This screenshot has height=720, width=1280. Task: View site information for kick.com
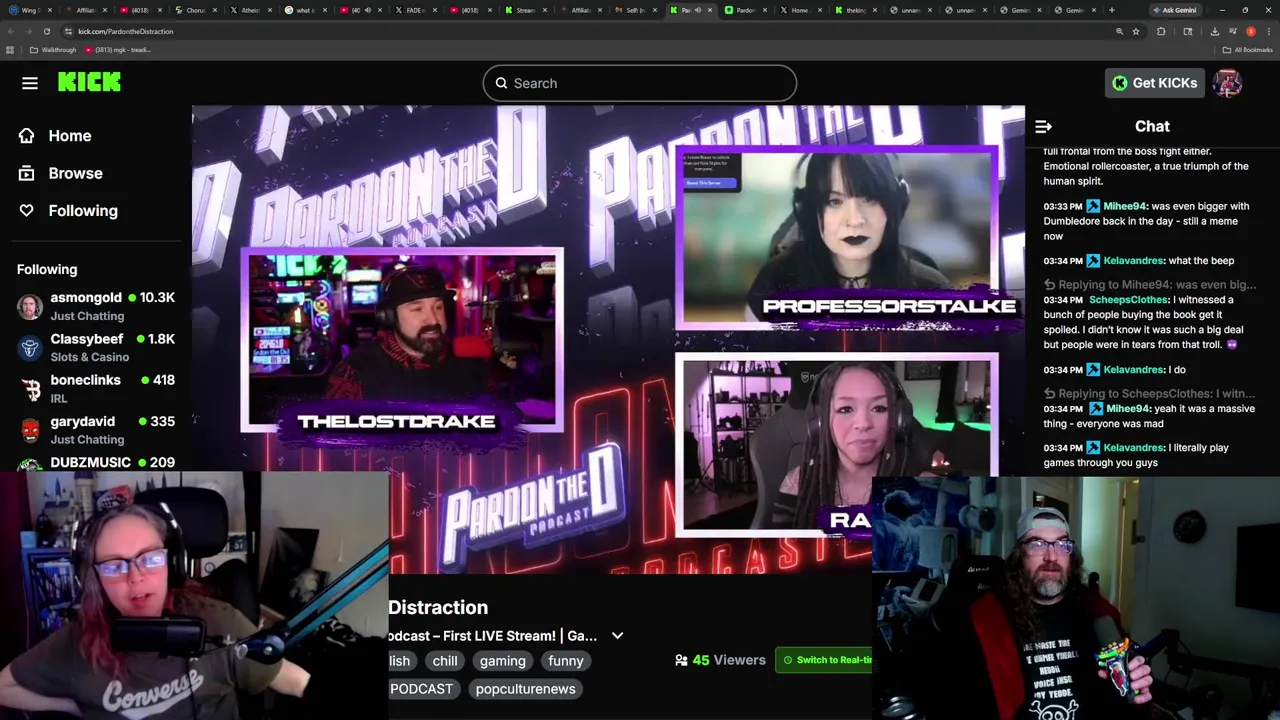coord(67,31)
